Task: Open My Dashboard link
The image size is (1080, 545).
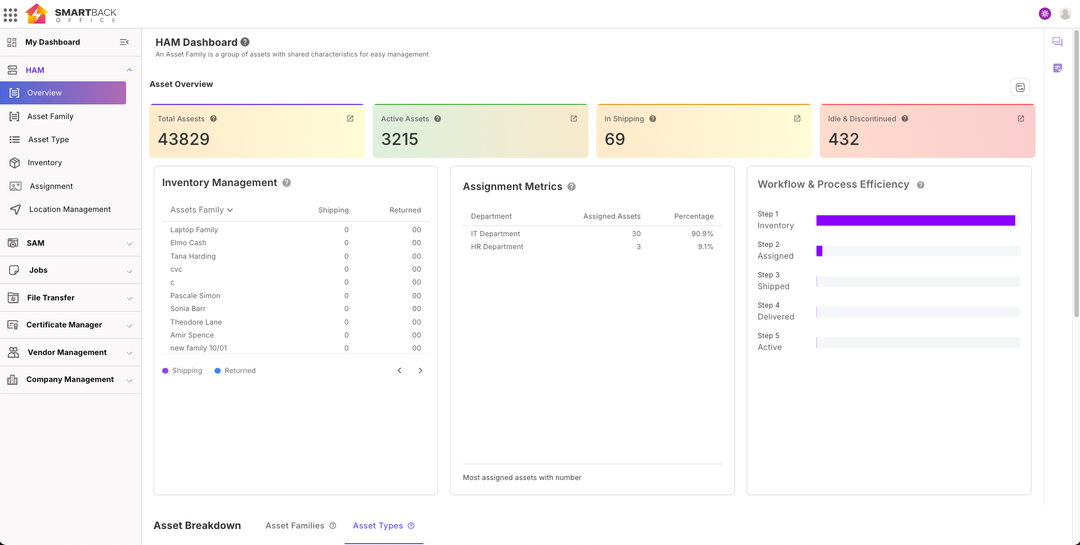Action: coord(52,42)
